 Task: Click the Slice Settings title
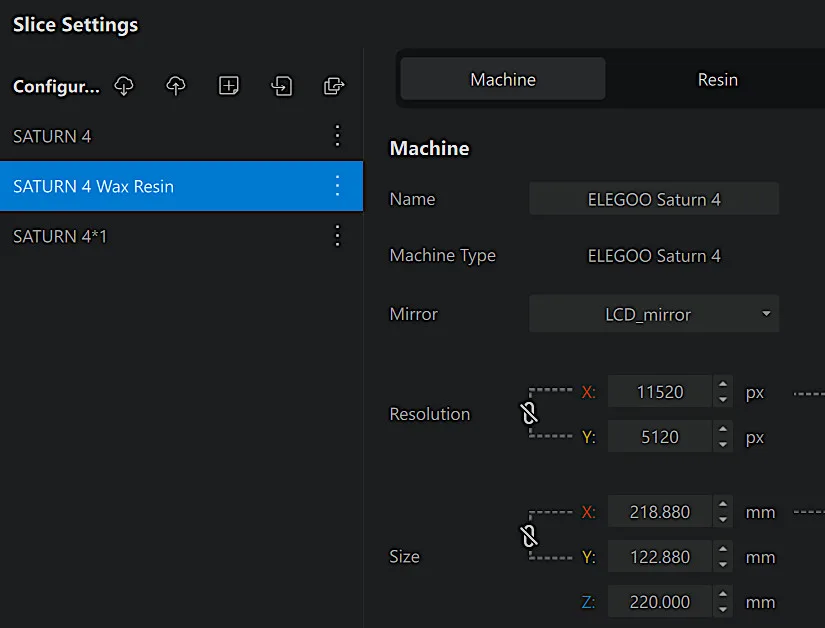(x=76, y=25)
